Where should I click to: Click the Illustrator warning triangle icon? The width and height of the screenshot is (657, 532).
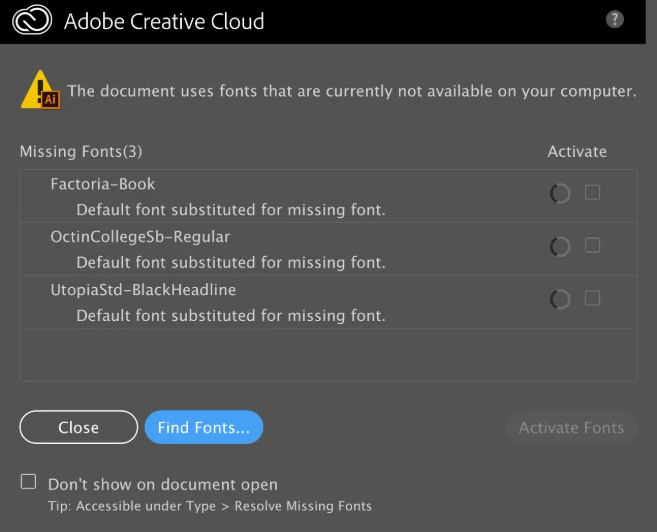(x=41, y=92)
